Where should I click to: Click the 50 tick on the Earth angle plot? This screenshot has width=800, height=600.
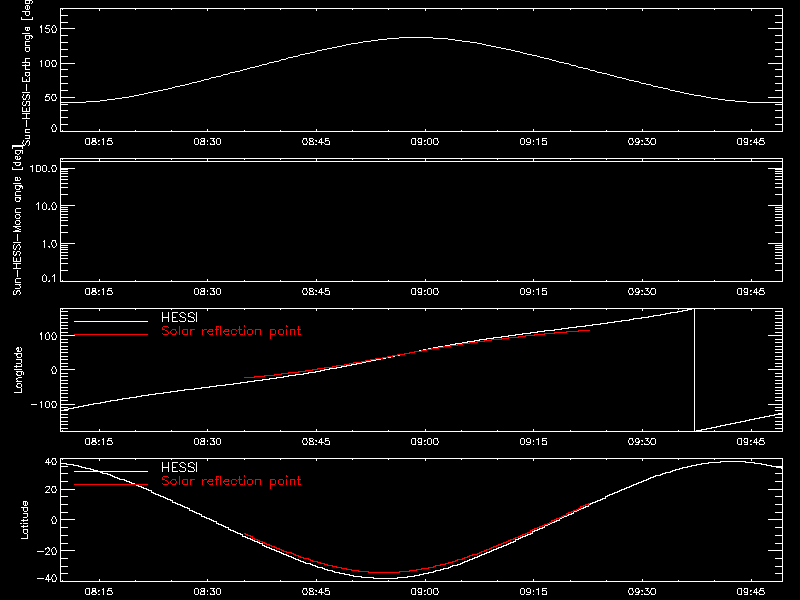click(x=51, y=98)
